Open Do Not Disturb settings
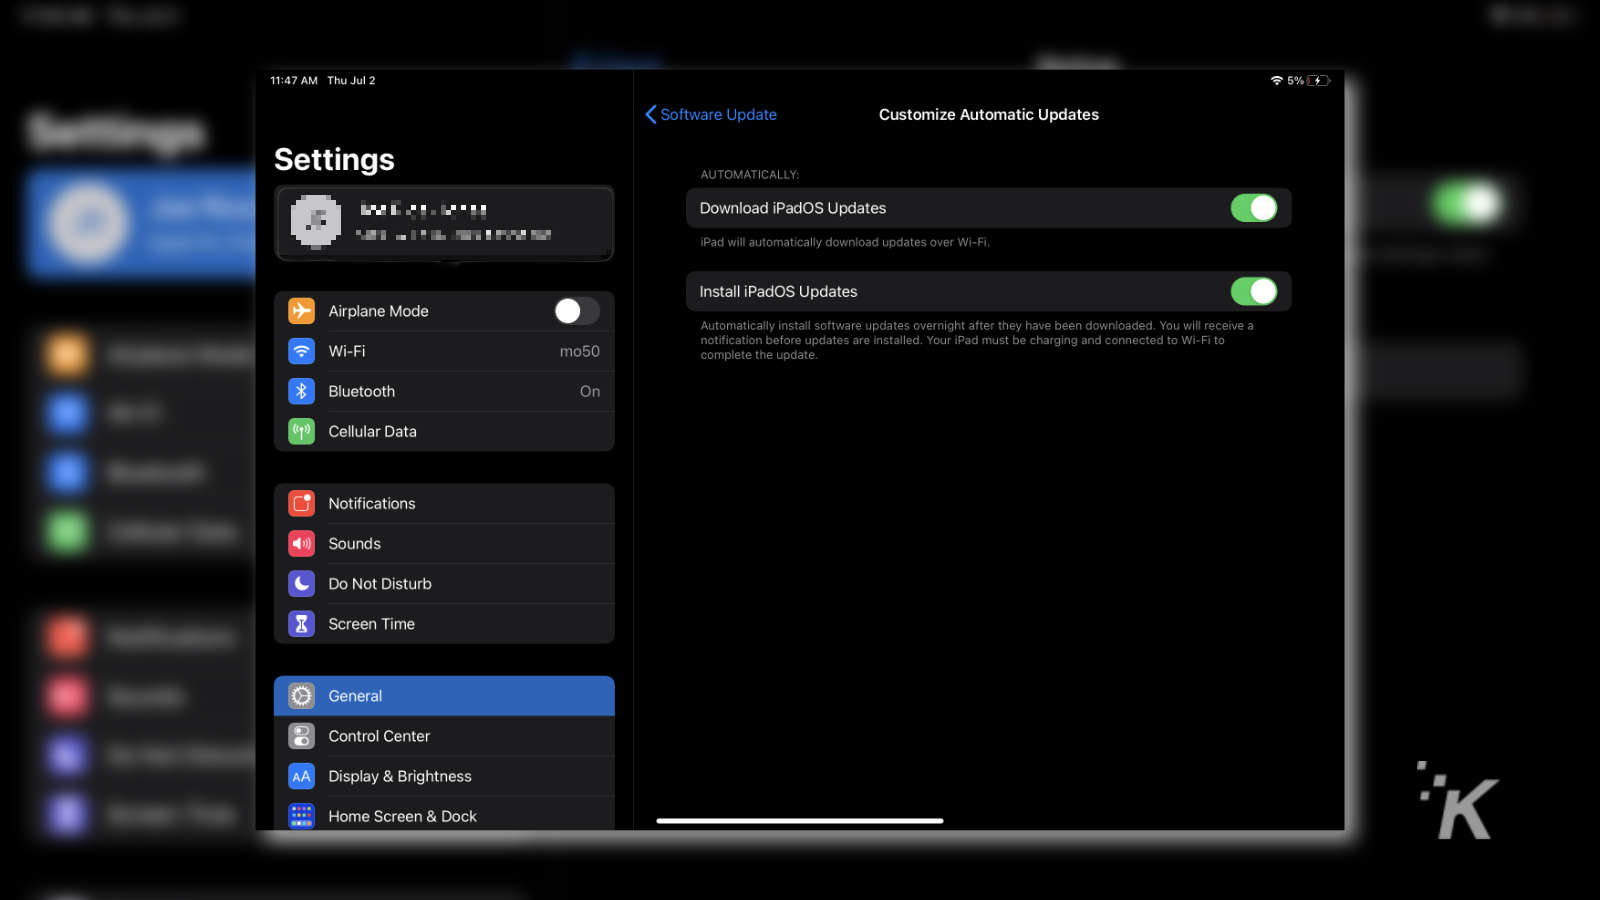Screen dimensions: 1600x900 tap(444, 583)
